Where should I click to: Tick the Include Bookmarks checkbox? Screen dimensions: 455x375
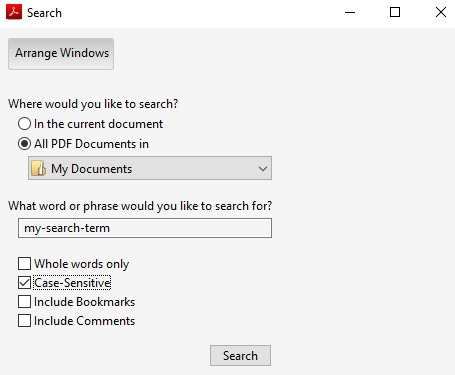[24, 301]
